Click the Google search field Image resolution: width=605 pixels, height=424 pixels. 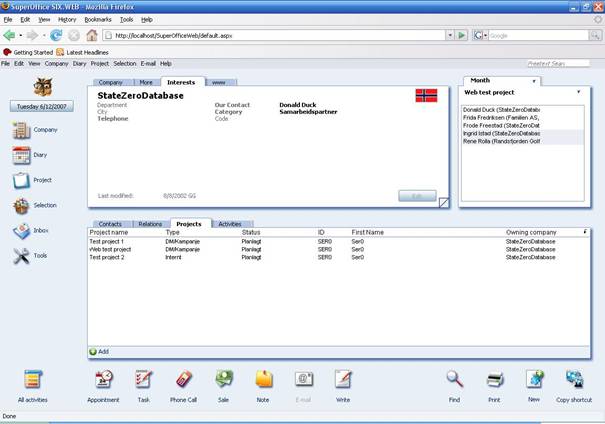pos(539,35)
